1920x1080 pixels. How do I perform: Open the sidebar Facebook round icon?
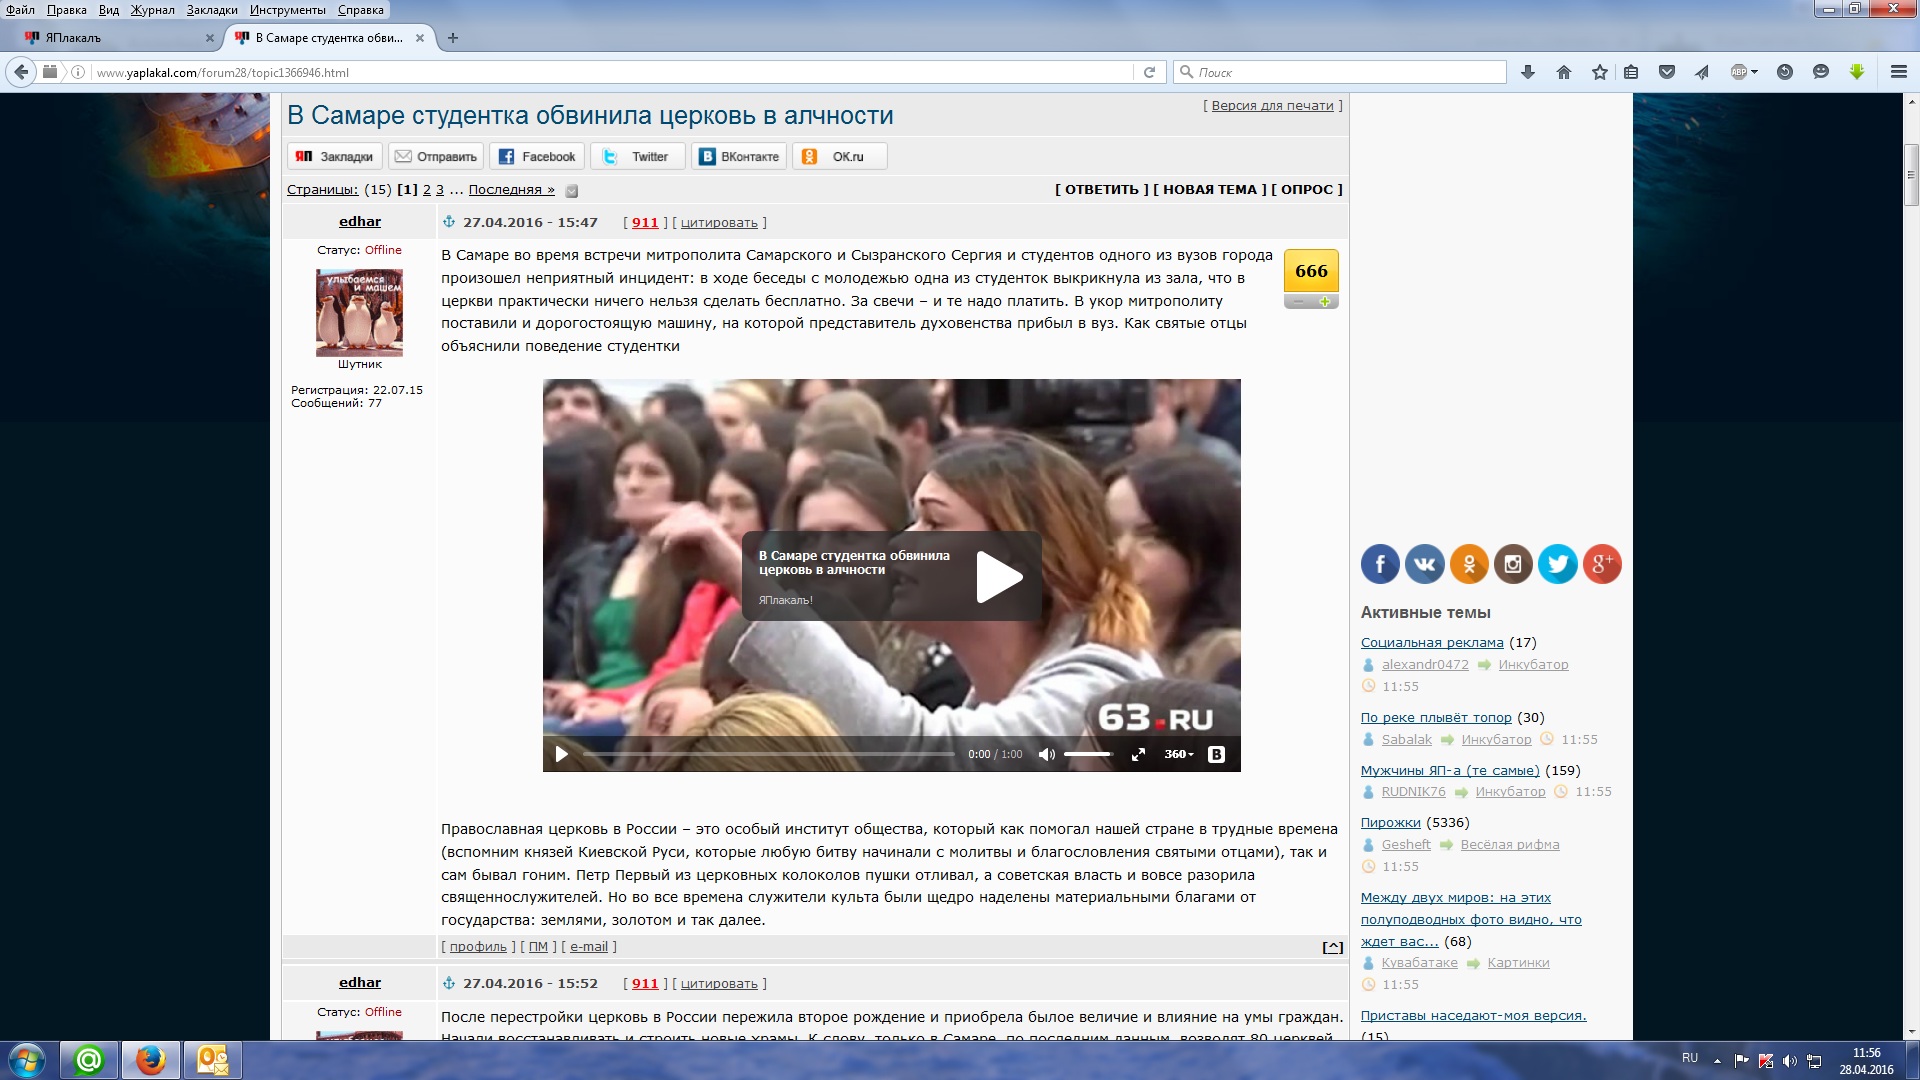1380,564
